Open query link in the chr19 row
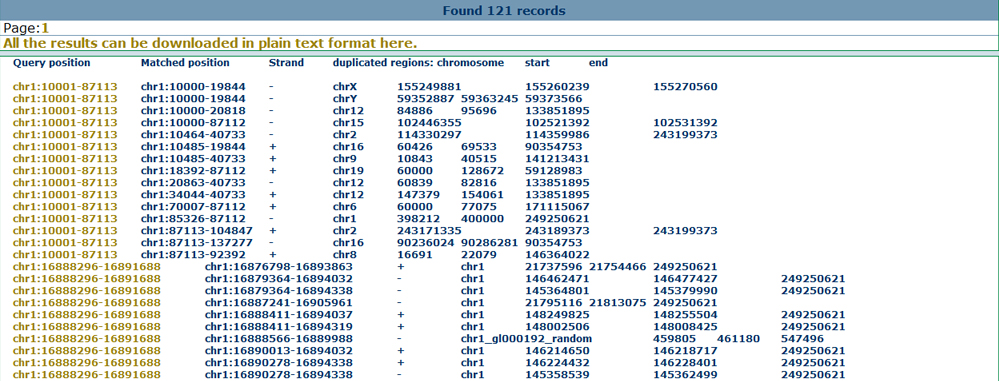This screenshot has width=999, height=381. click(x=65, y=170)
